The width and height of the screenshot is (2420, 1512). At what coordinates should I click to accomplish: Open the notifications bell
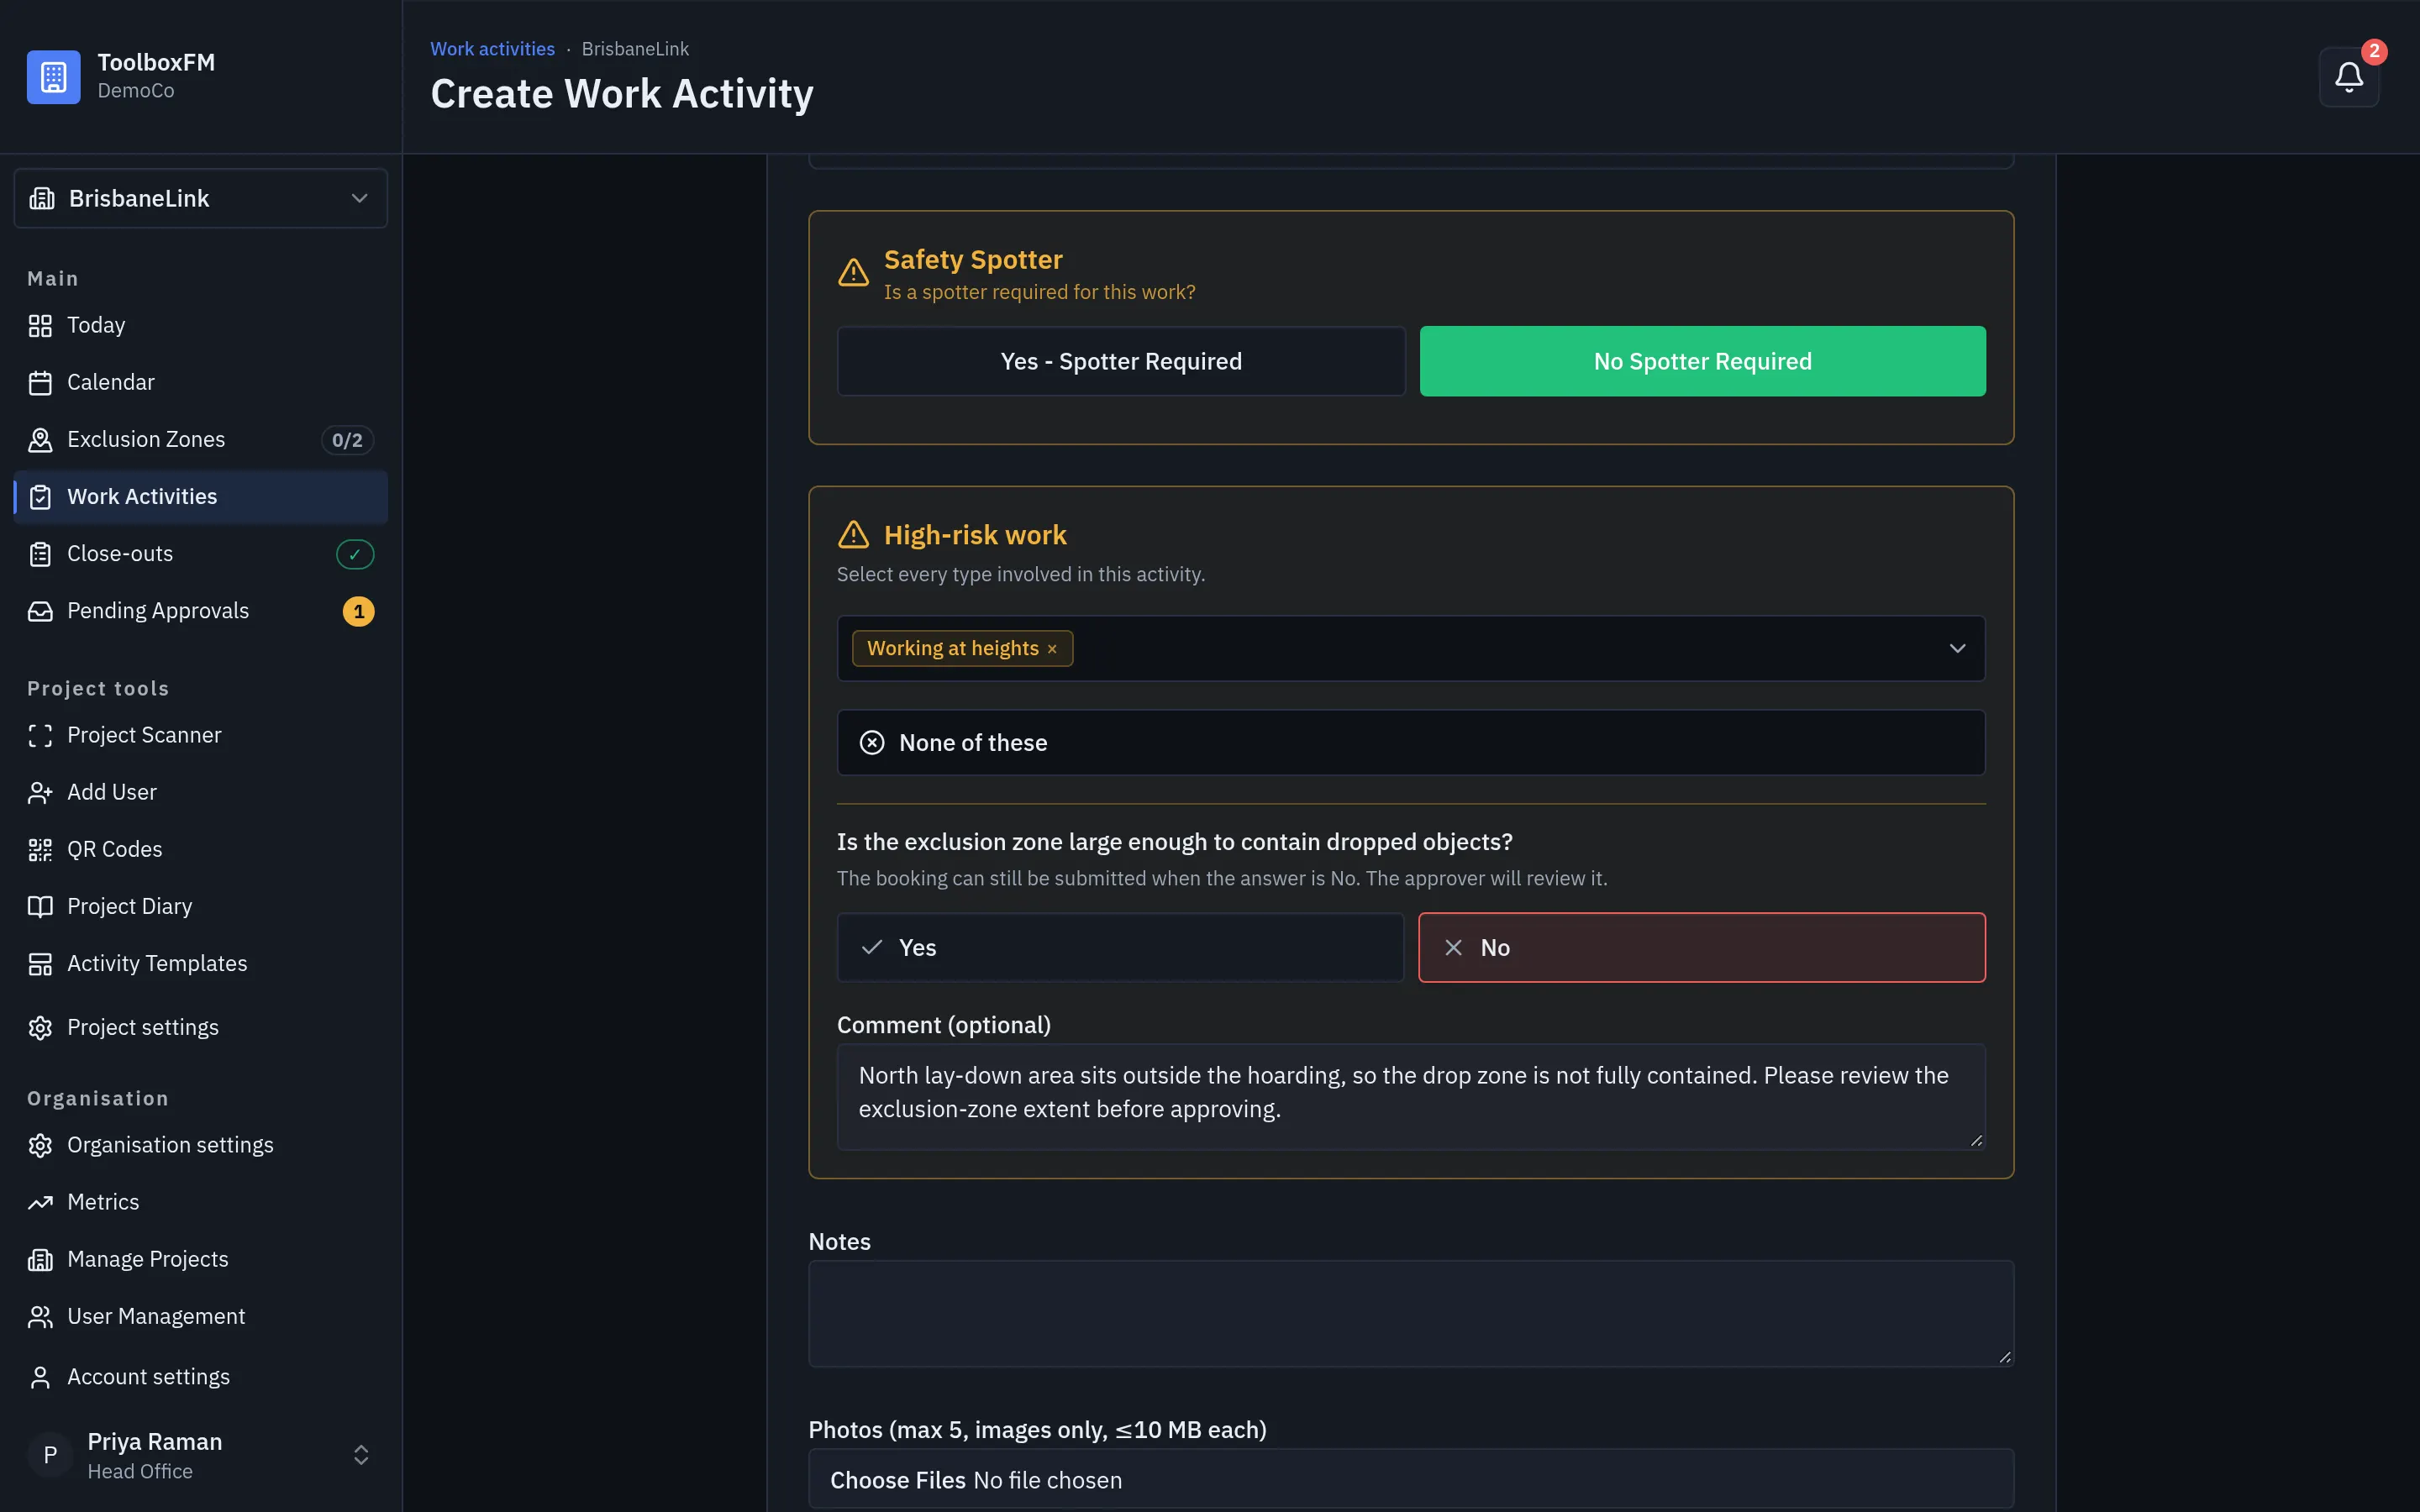point(2348,77)
